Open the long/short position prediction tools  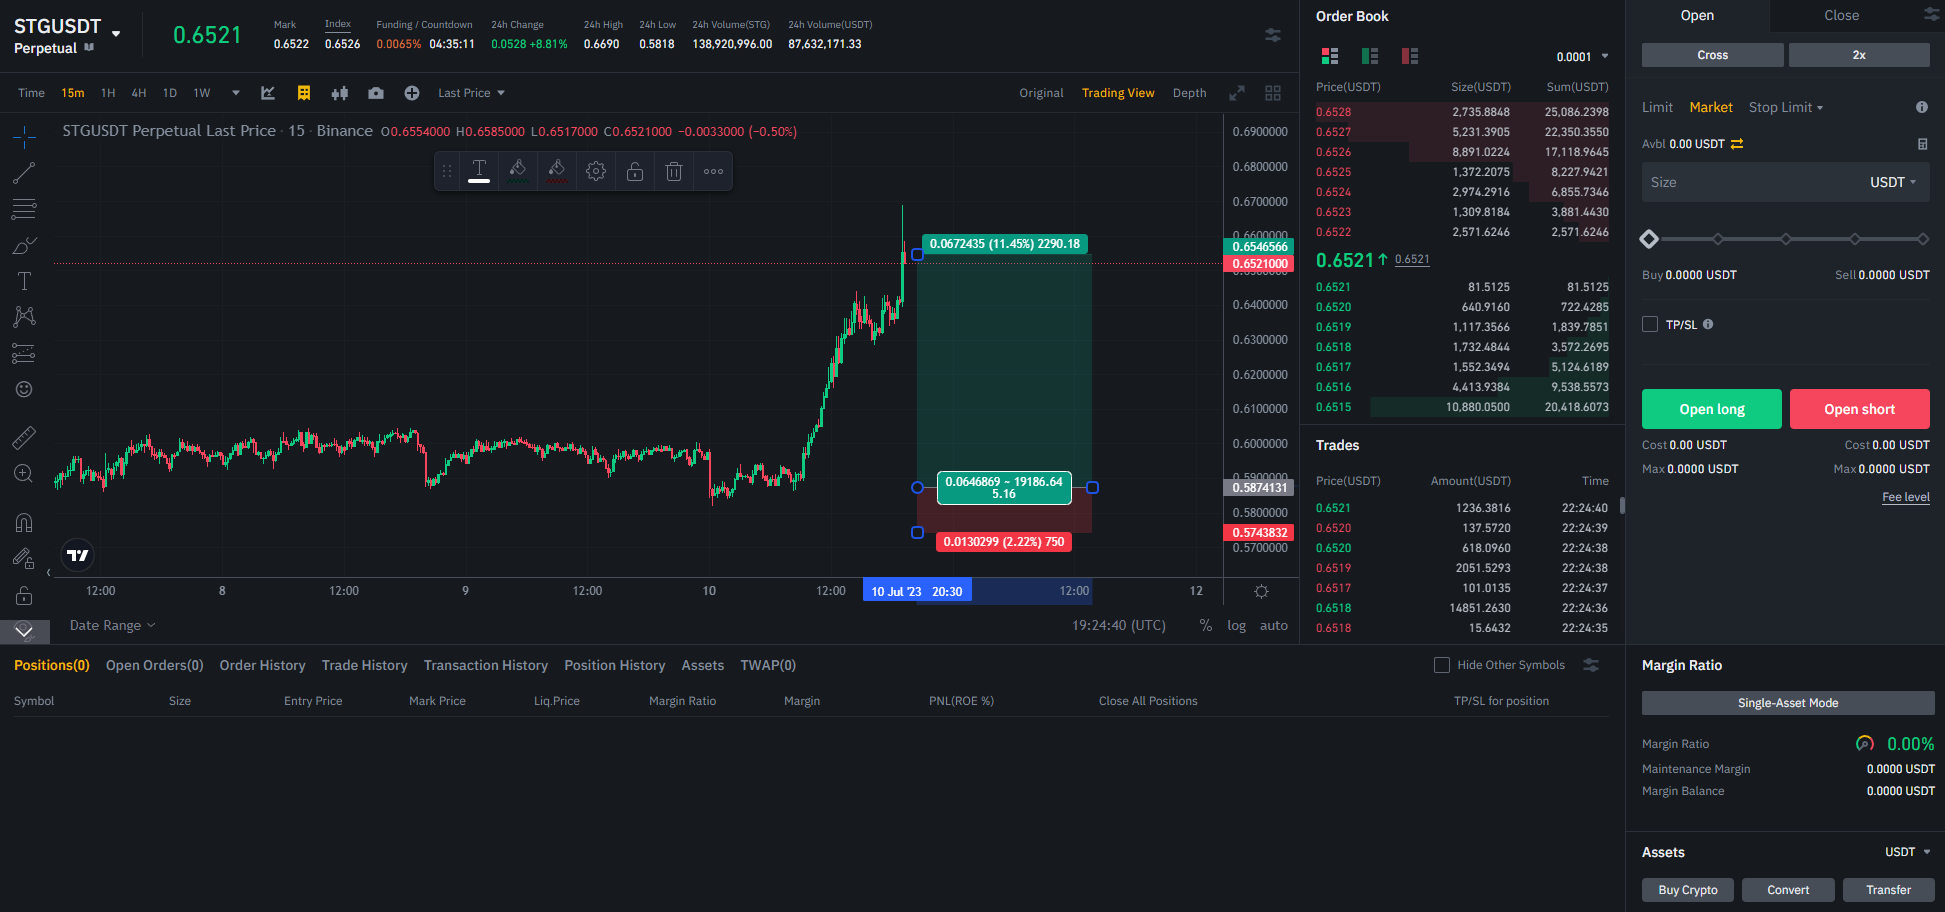[24, 353]
